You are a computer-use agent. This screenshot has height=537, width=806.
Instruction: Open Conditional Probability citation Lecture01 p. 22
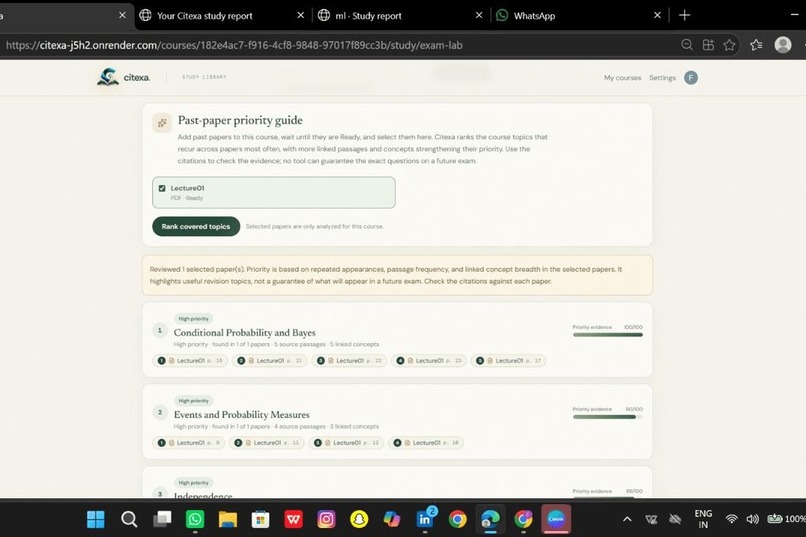350,361
